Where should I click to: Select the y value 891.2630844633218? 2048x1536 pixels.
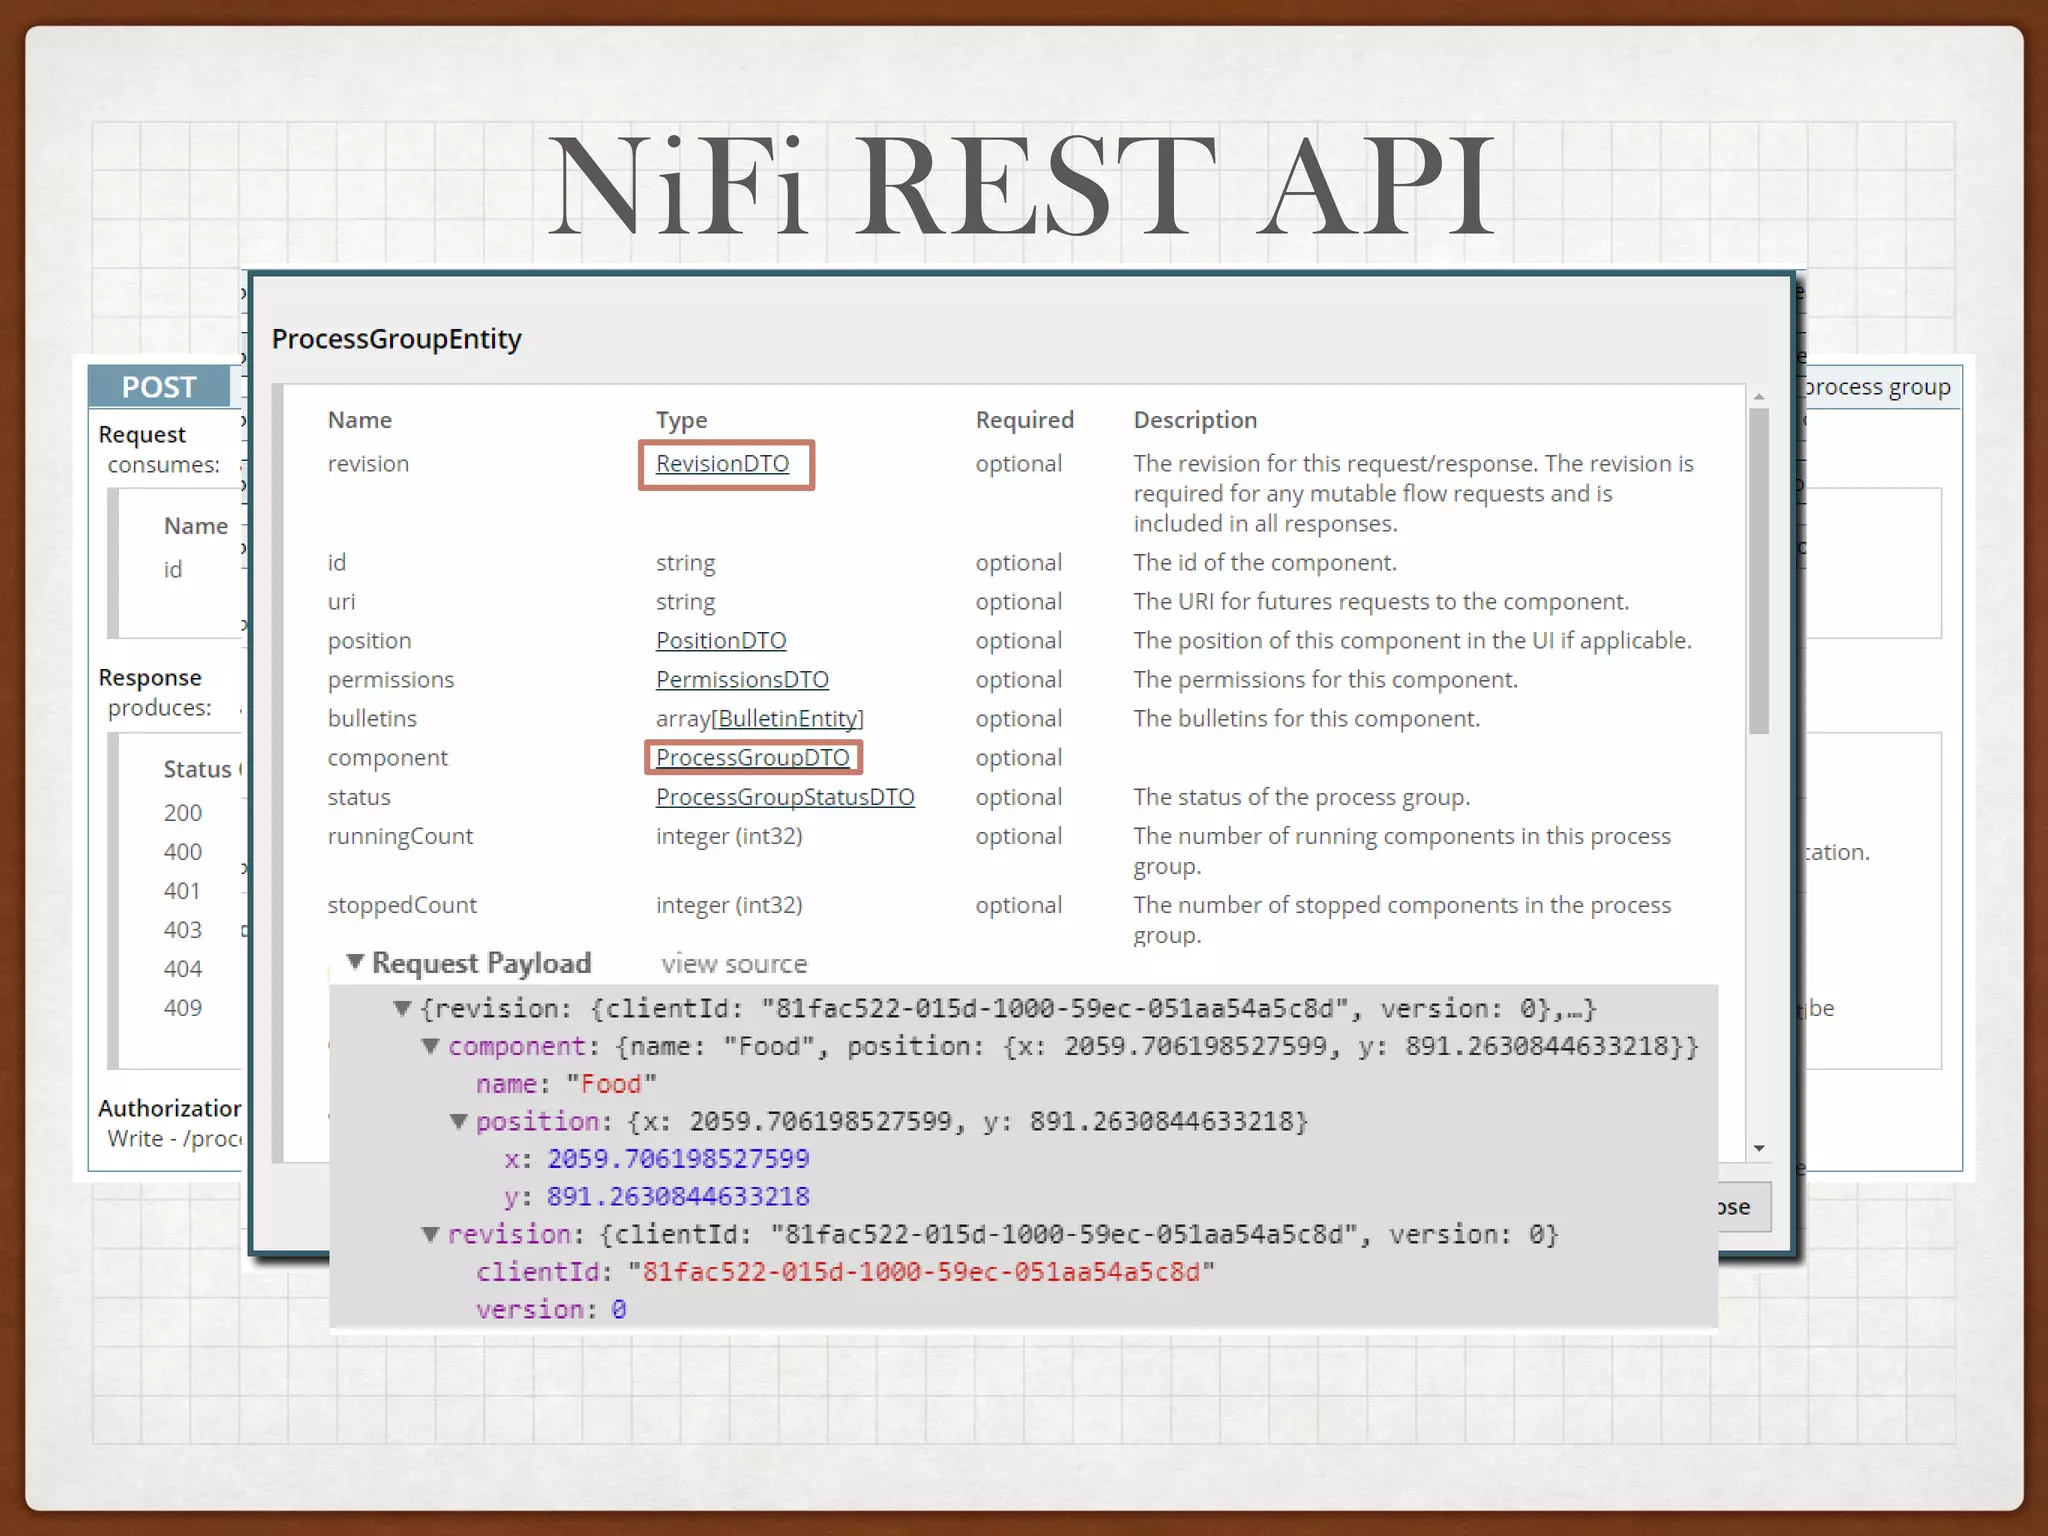coord(678,1196)
